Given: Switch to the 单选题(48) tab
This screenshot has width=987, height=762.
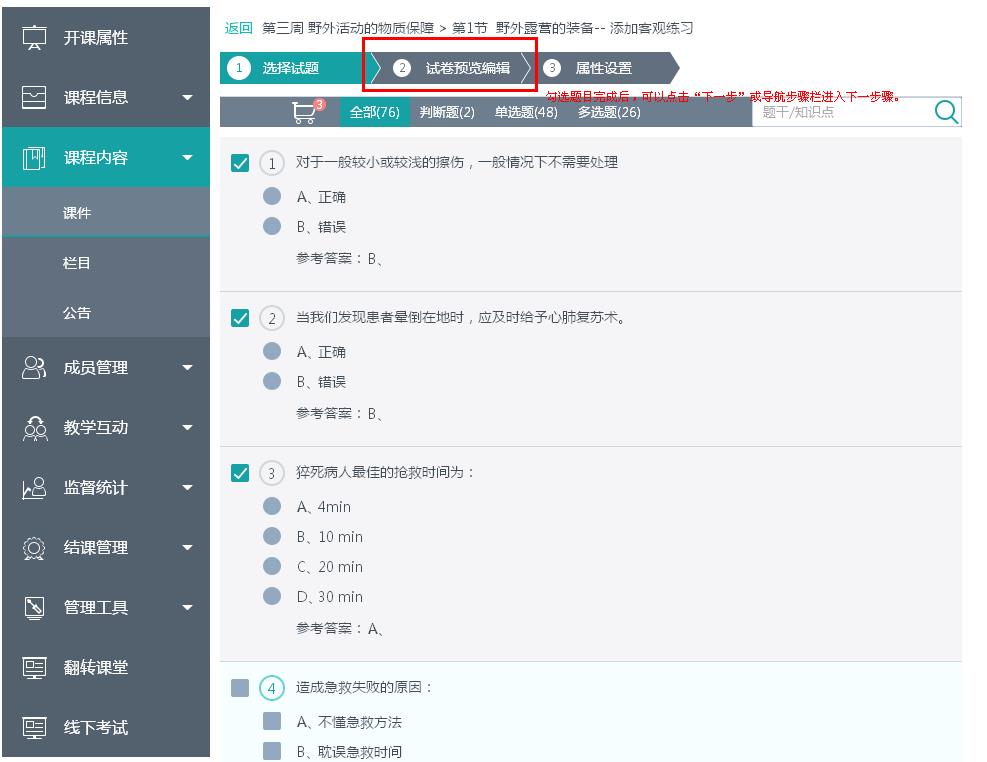Looking at the screenshot, I should [526, 112].
